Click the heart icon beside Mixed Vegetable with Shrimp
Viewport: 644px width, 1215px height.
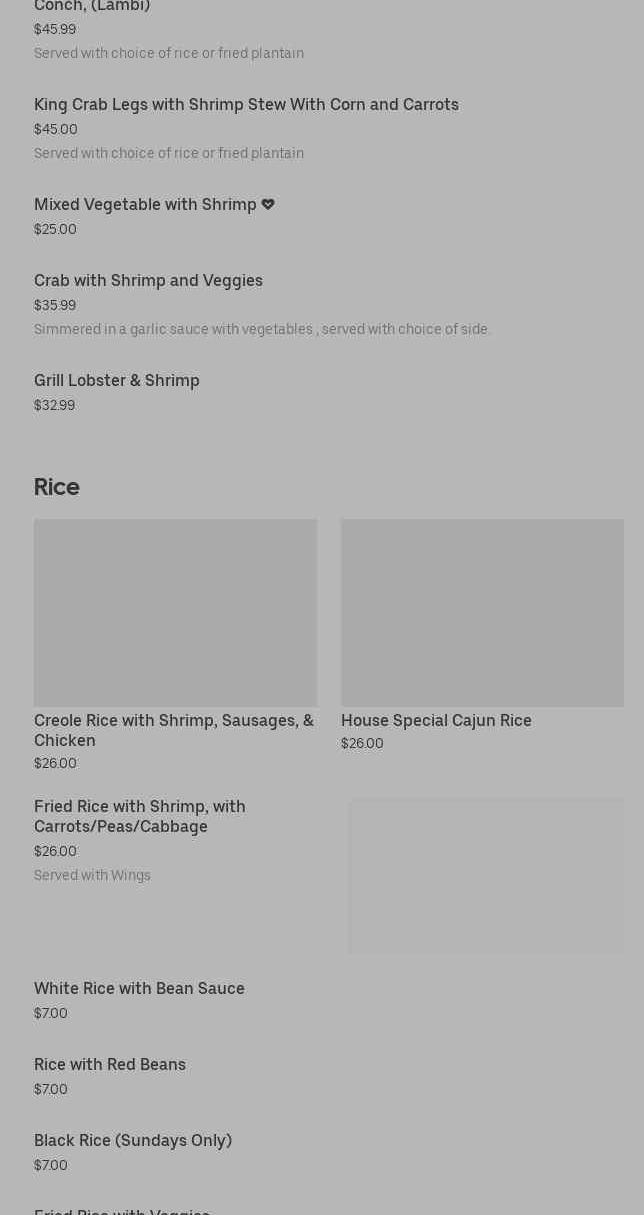pos(268,204)
